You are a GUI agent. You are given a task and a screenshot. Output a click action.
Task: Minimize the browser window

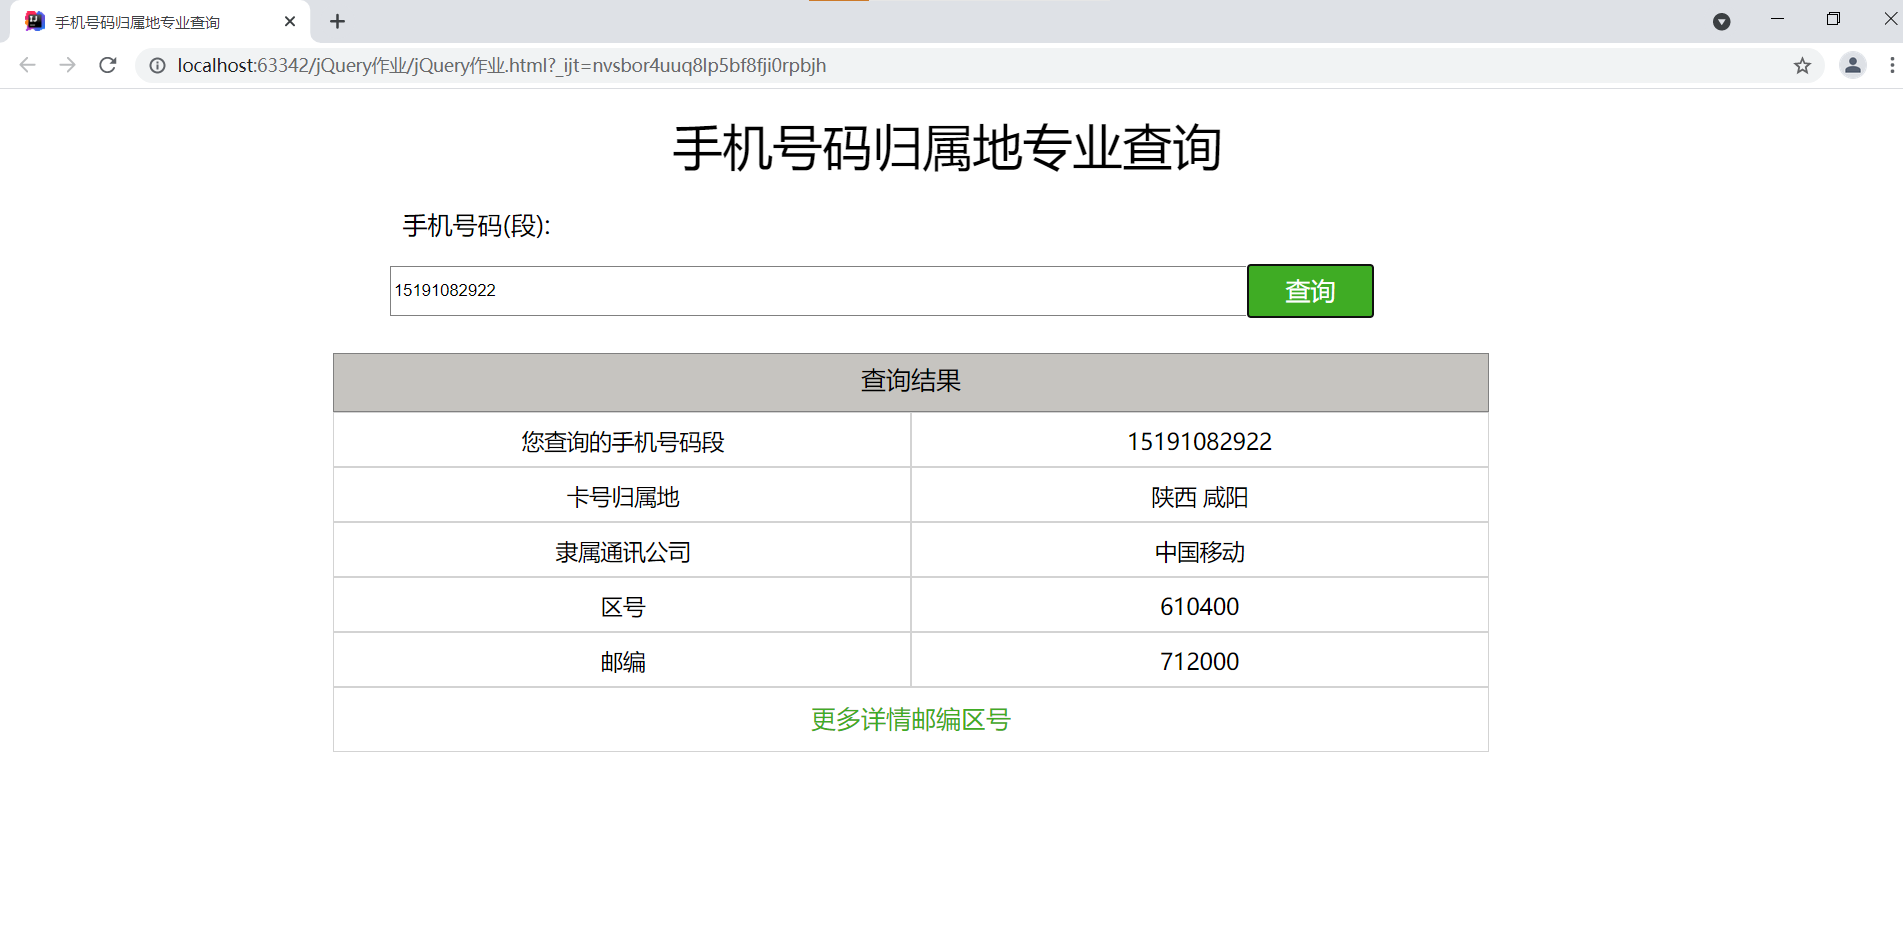(x=1777, y=20)
